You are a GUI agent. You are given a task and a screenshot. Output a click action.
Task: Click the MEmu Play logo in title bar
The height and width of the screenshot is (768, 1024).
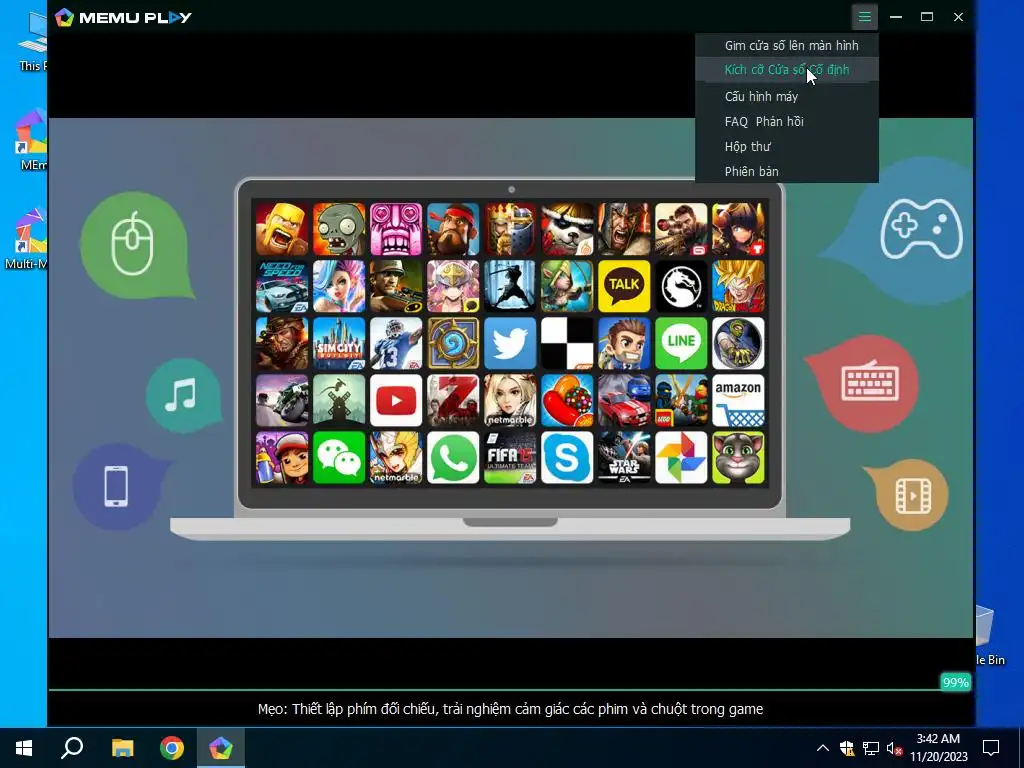[x=123, y=17]
